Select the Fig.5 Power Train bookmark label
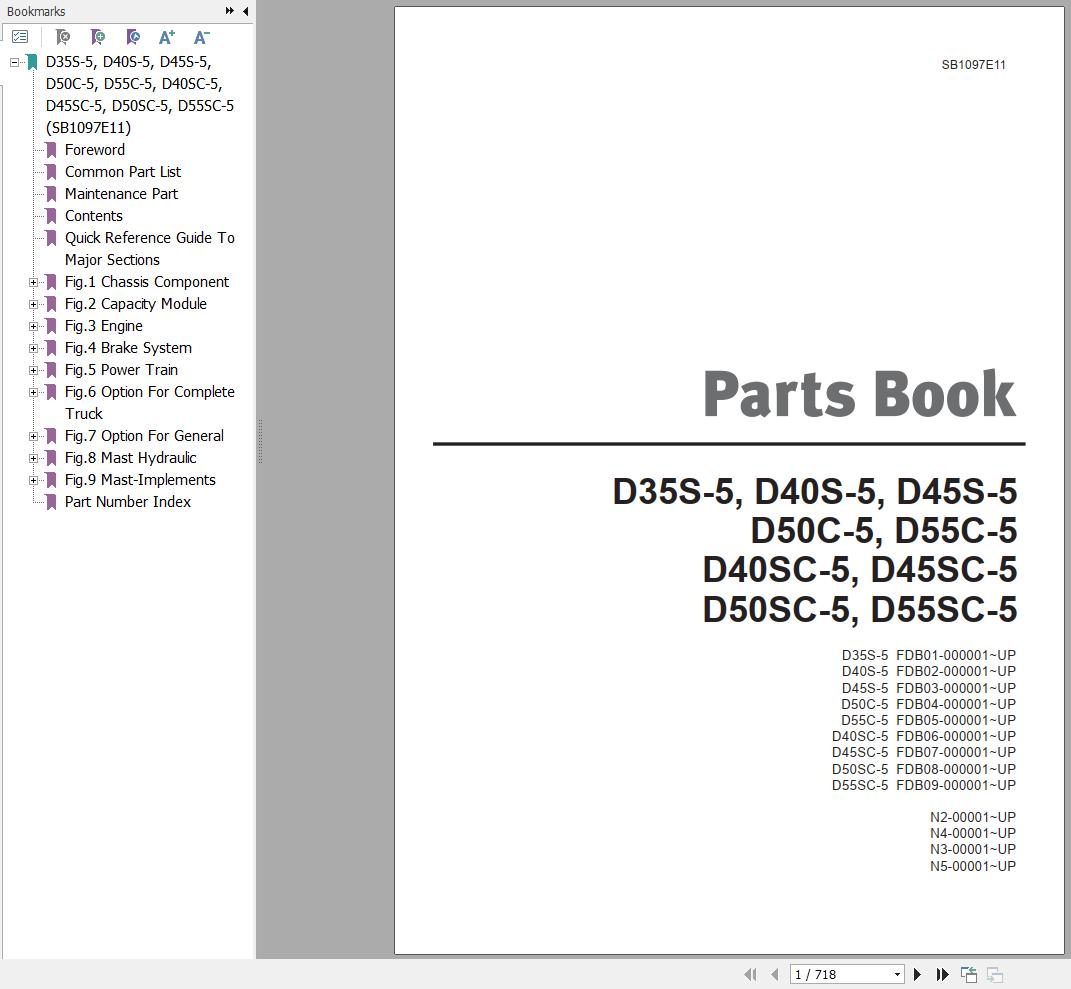Viewport: 1071px width, 989px height. (x=122, y=370)
